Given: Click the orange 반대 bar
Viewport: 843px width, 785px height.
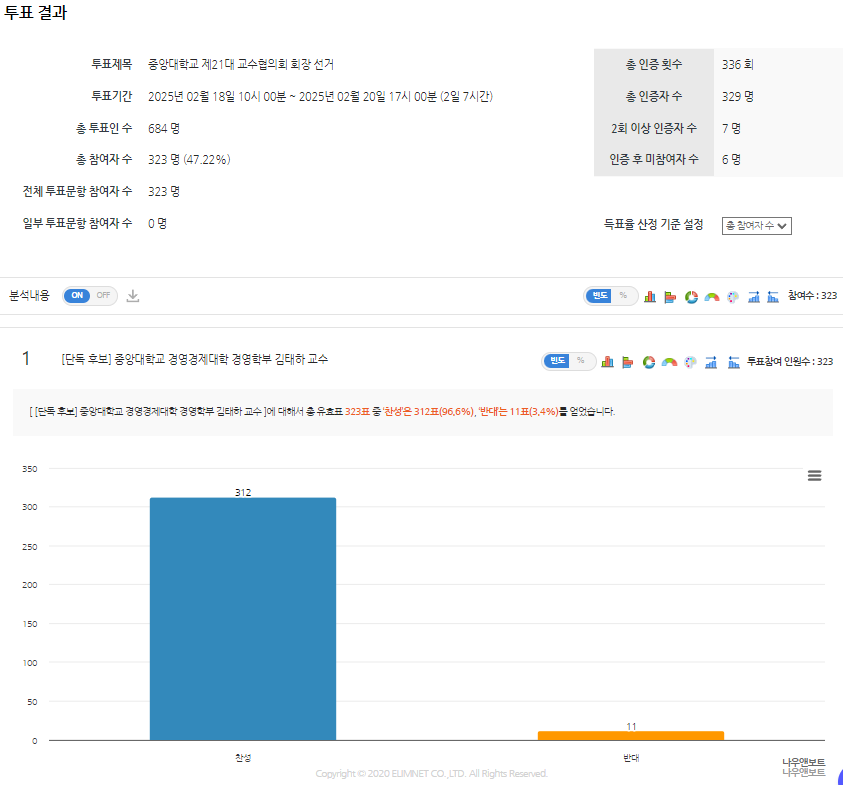Looking at the screenshot, I should (630, 735).
